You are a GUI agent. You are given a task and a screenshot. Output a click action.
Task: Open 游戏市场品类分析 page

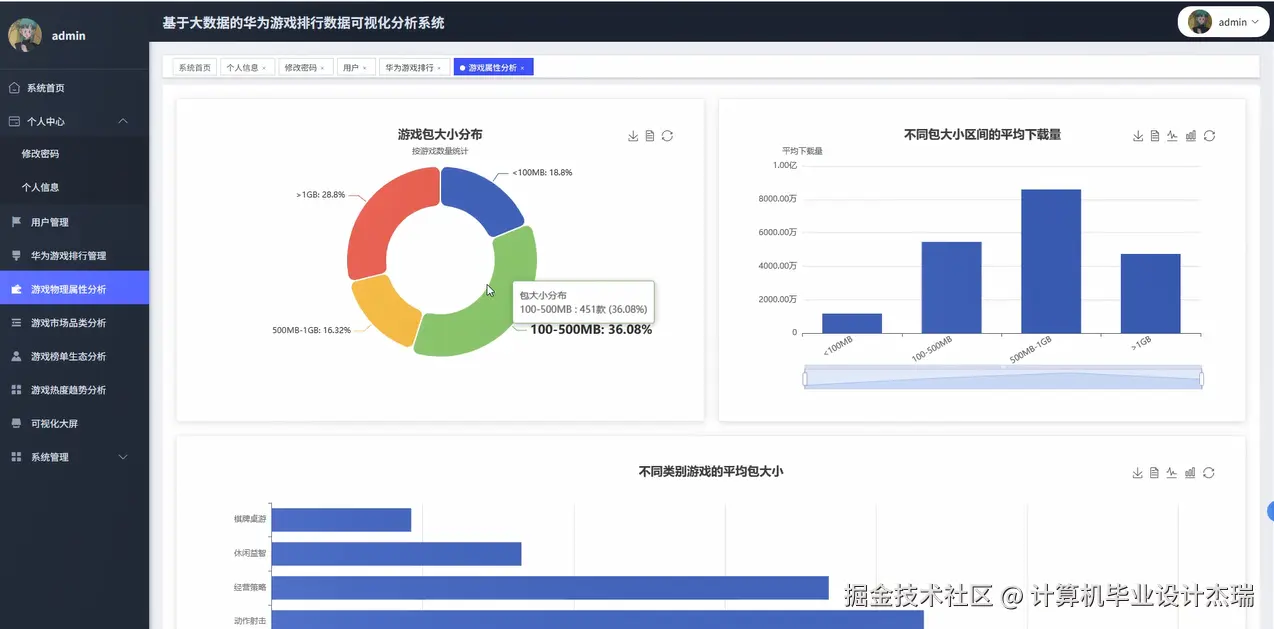74,323
